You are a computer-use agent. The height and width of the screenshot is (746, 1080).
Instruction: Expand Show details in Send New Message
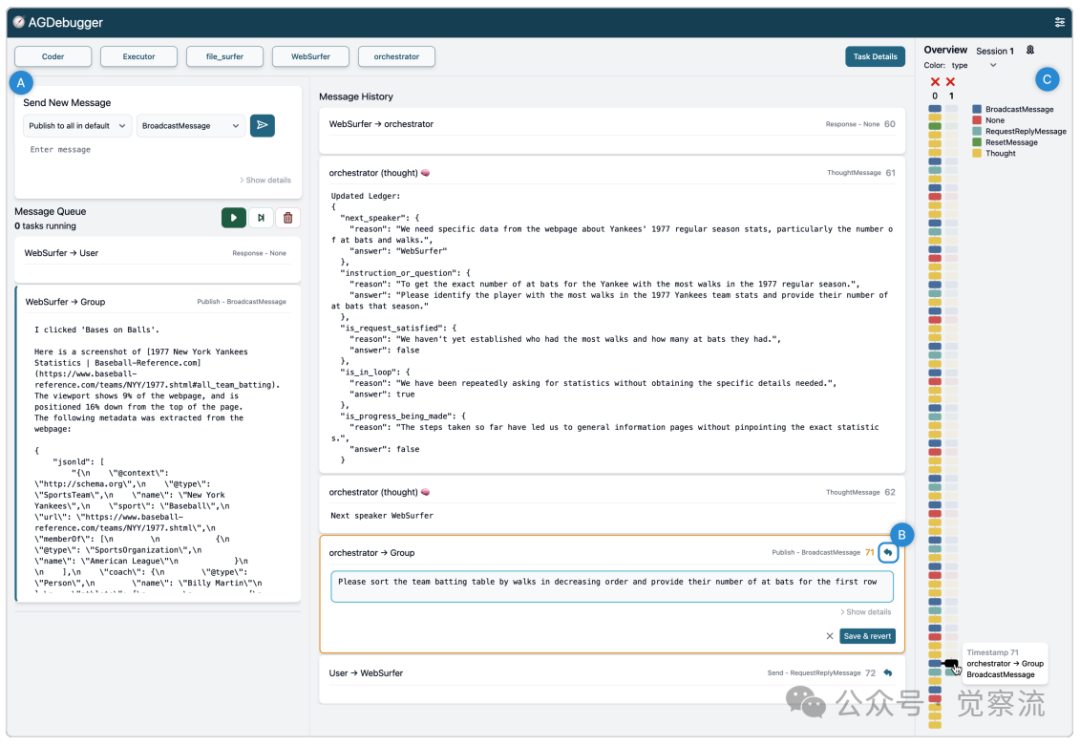(x=265, y=180)
